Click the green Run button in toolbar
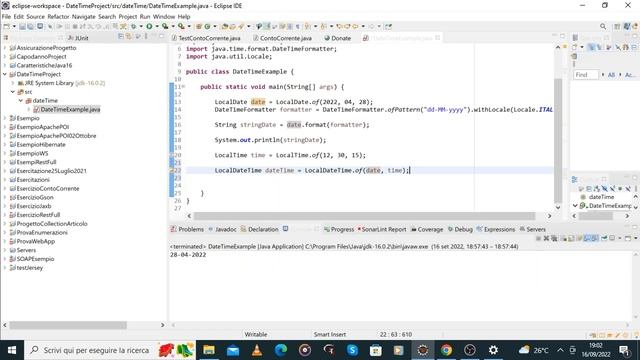The width and height of the screenshot is (640, 360). coord(149,27)
